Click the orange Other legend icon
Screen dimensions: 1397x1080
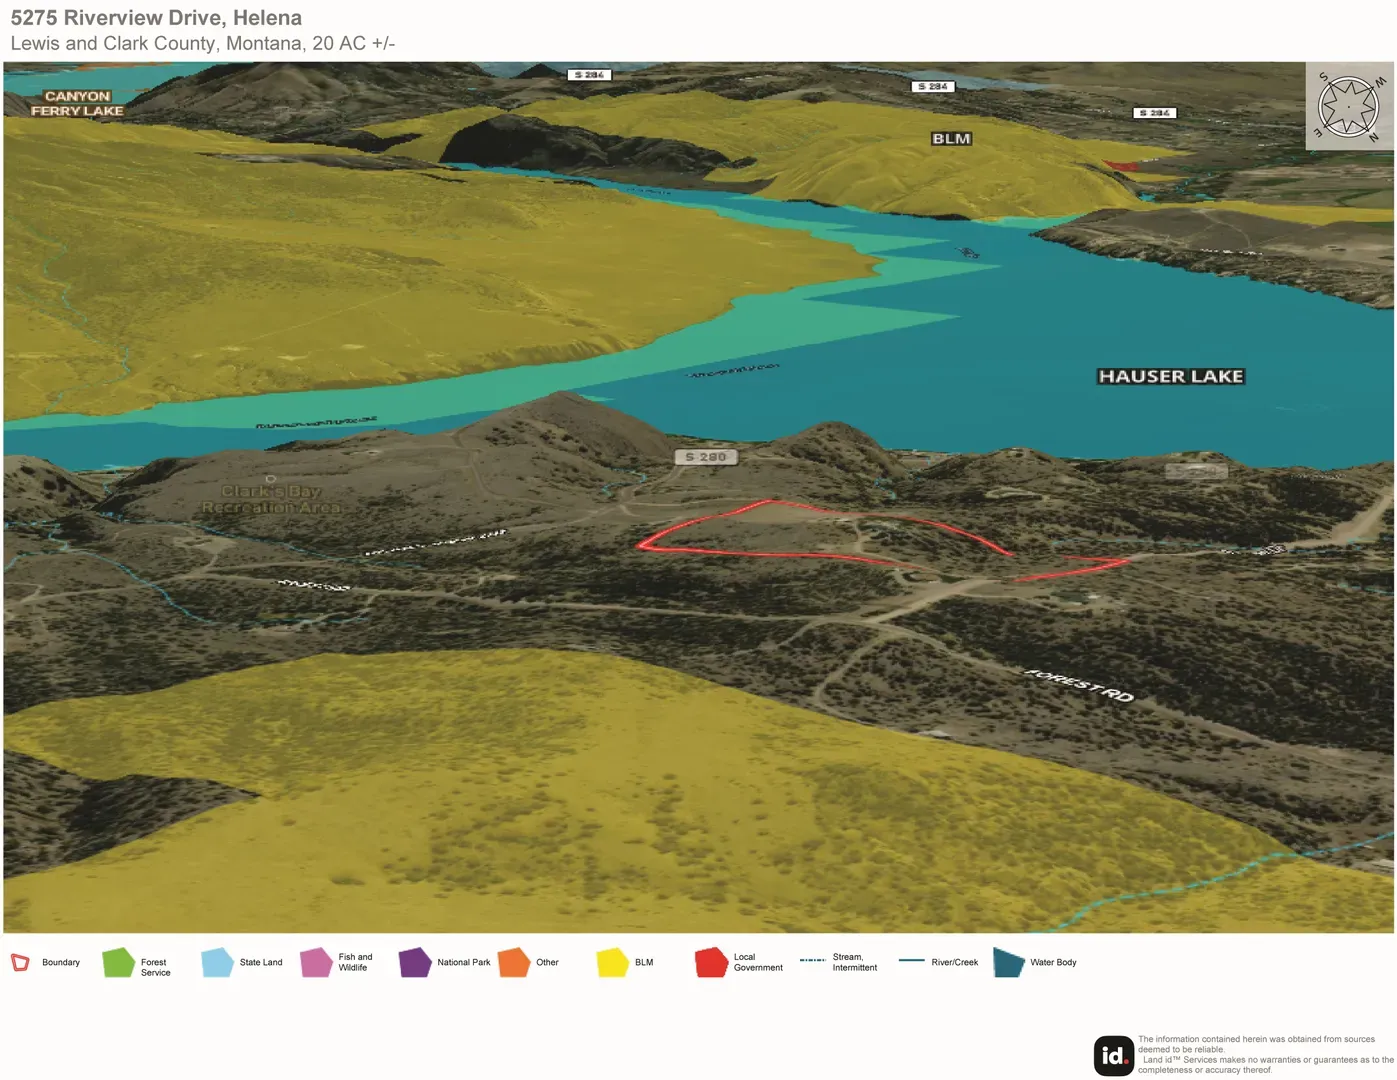(514, 962)
